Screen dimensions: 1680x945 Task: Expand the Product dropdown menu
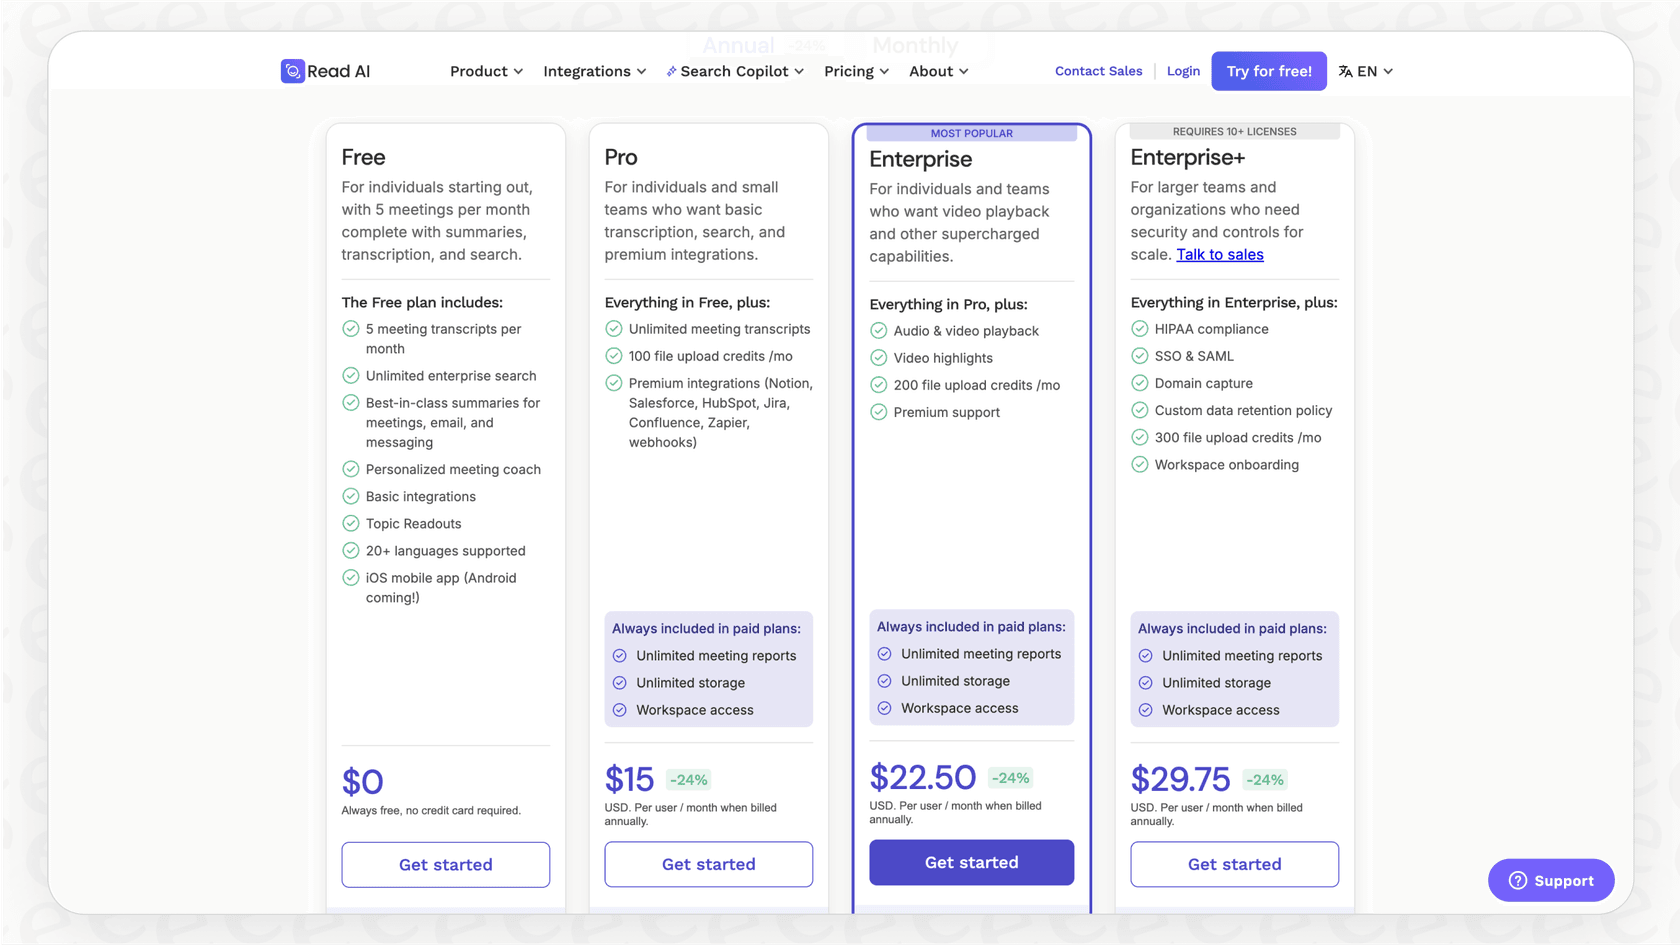486,71
